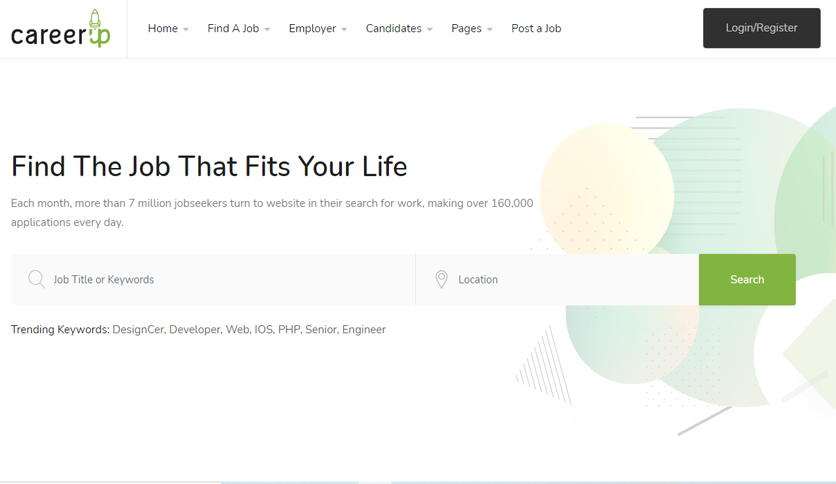The image size is (836, 484).
Task: Open the Pages menu
Action: pyautogui.click(x=466, y=28)
